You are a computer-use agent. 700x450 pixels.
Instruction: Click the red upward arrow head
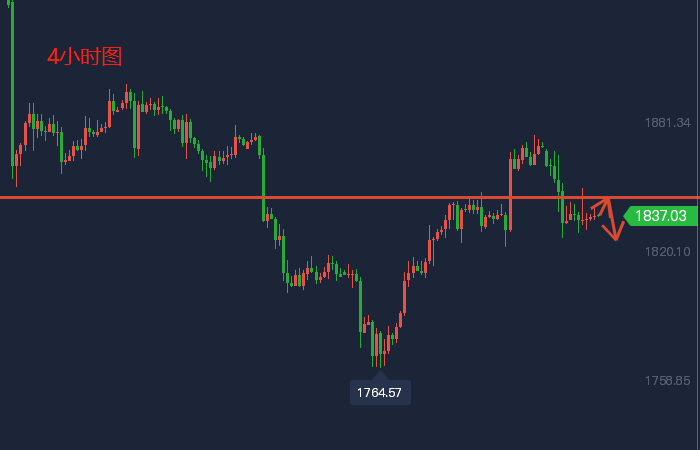pos(605,201)
